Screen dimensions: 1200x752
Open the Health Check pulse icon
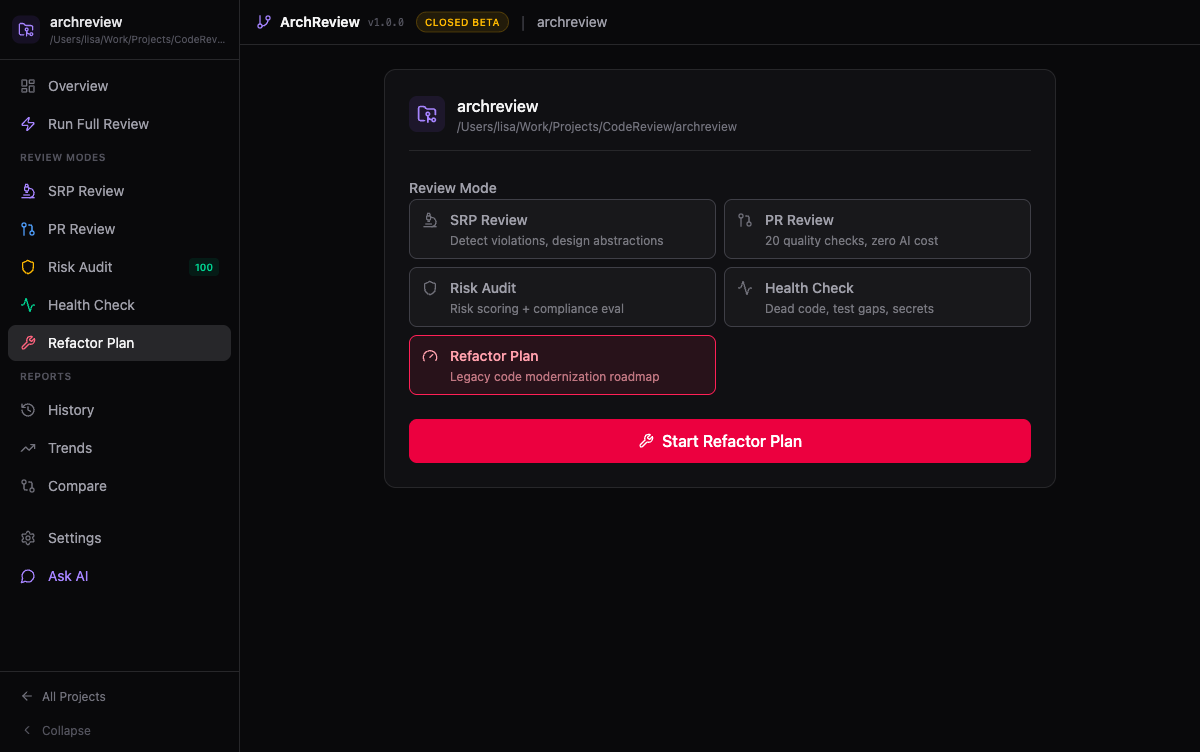coord(28,305)
